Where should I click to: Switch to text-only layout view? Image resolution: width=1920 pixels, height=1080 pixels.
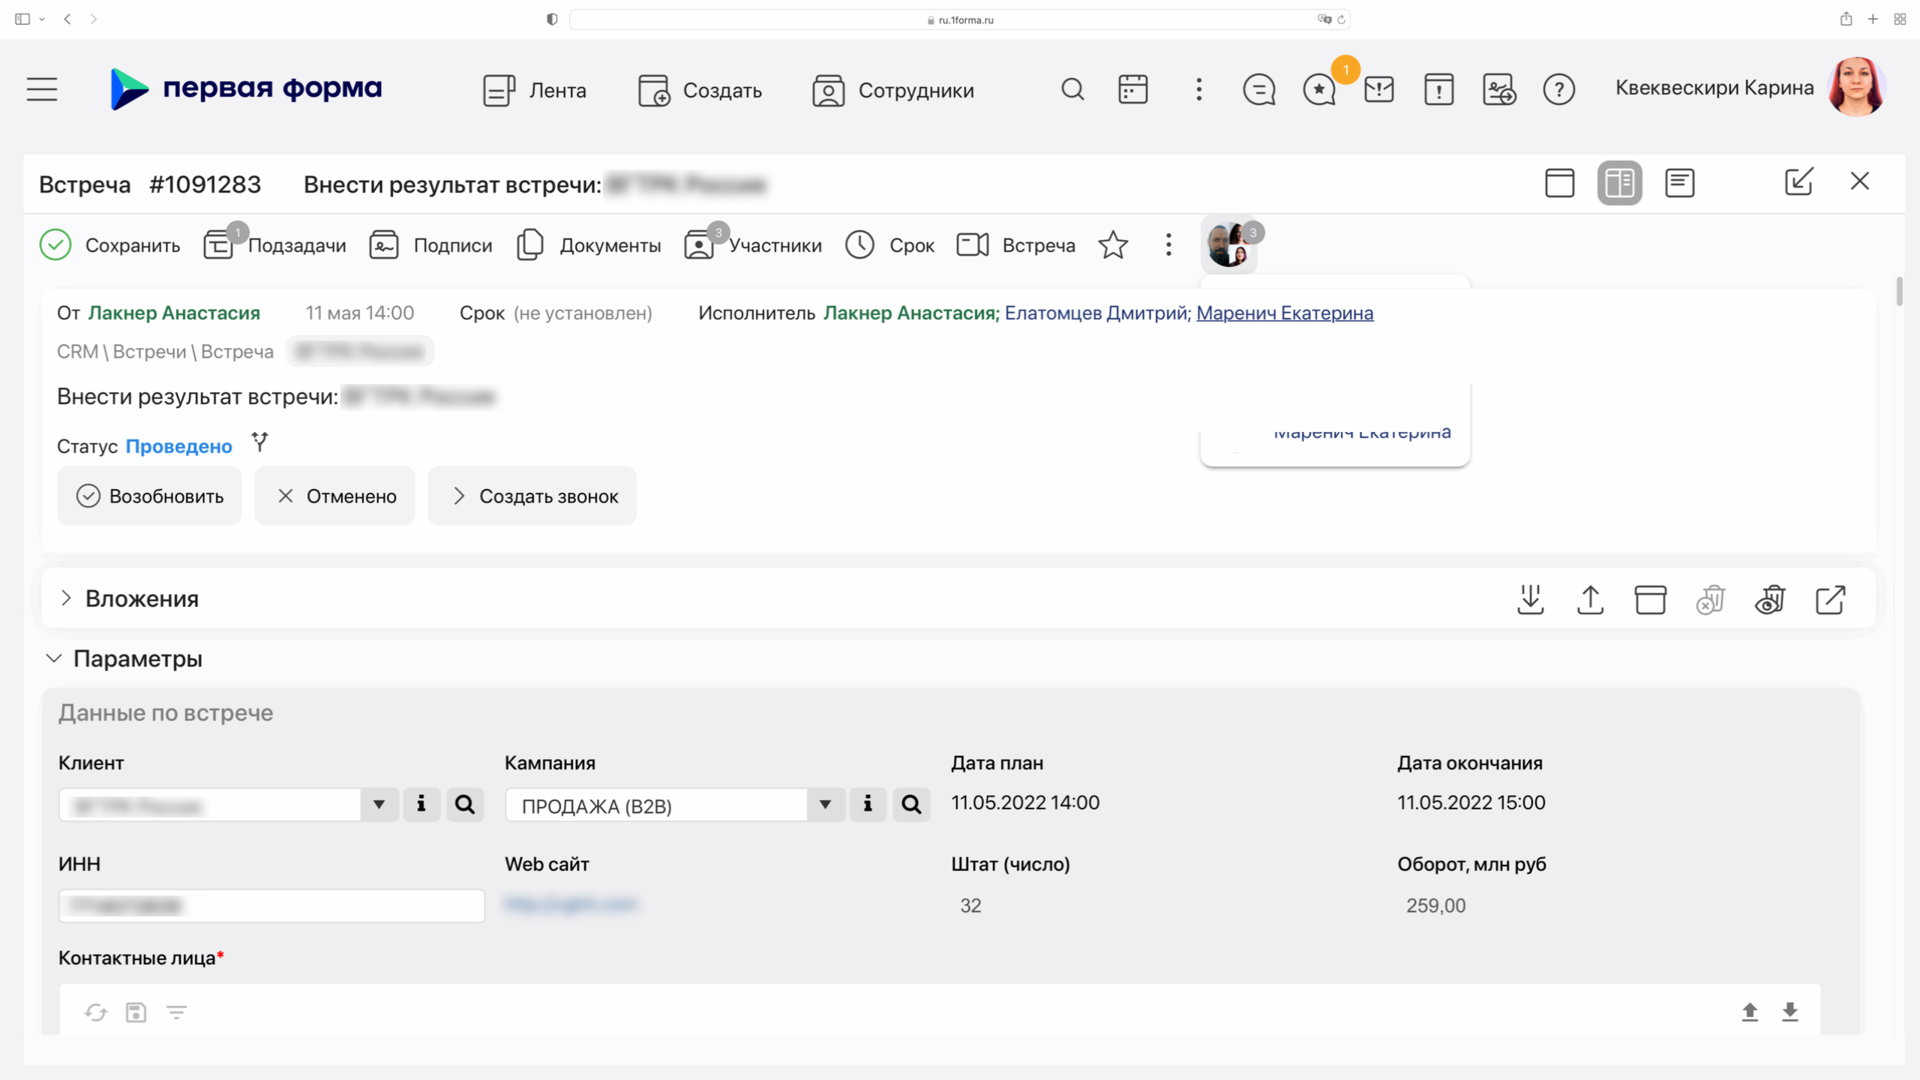1679,183
